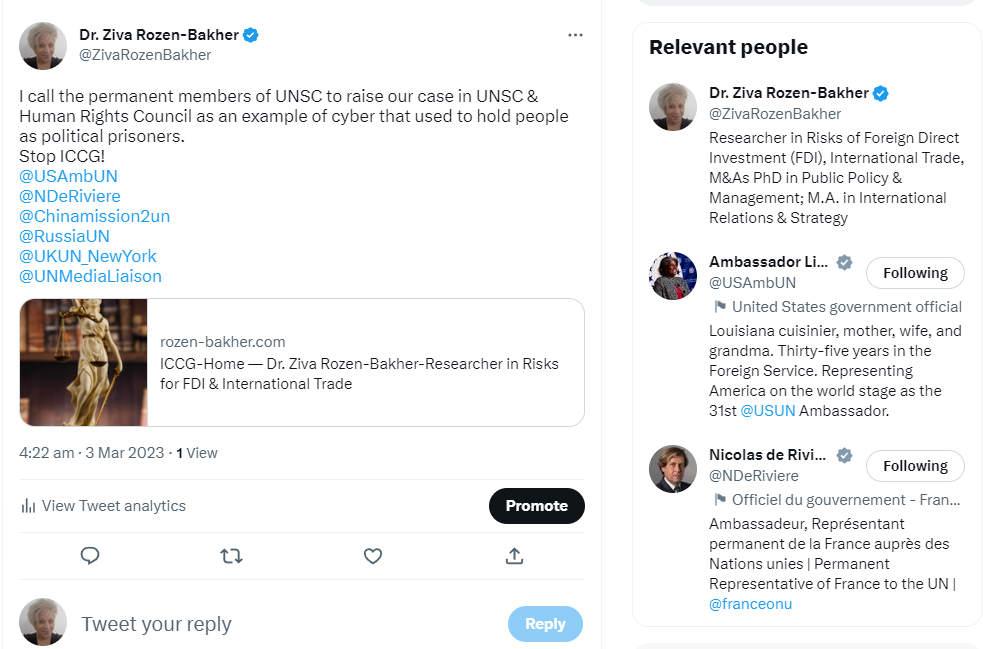Image resolution: width=983 pixels, height=649 pixels.
Task: Click Ambassador Li's grey verified badge
Action: 844,262
